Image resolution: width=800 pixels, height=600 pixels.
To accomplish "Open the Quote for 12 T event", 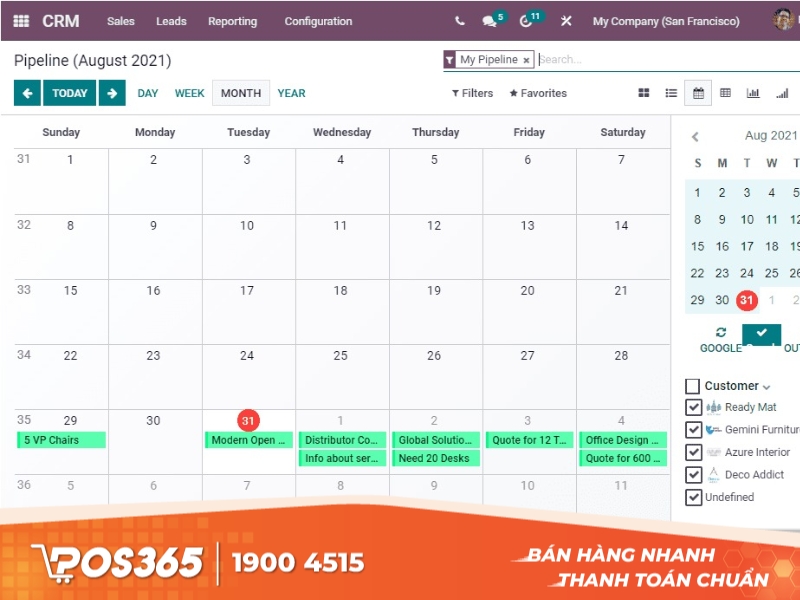I will (x=529, y=439).
